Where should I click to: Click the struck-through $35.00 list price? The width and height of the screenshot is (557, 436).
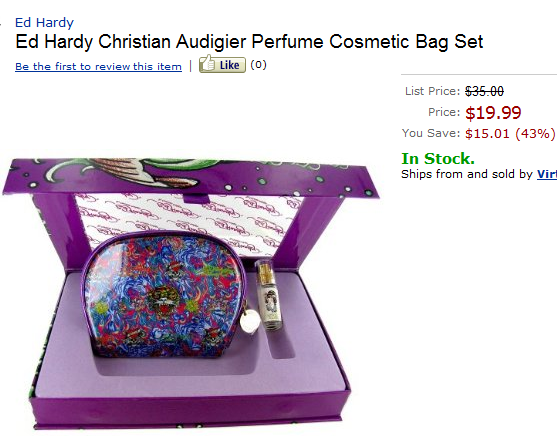pyautogui.click(x=484, y=91)
